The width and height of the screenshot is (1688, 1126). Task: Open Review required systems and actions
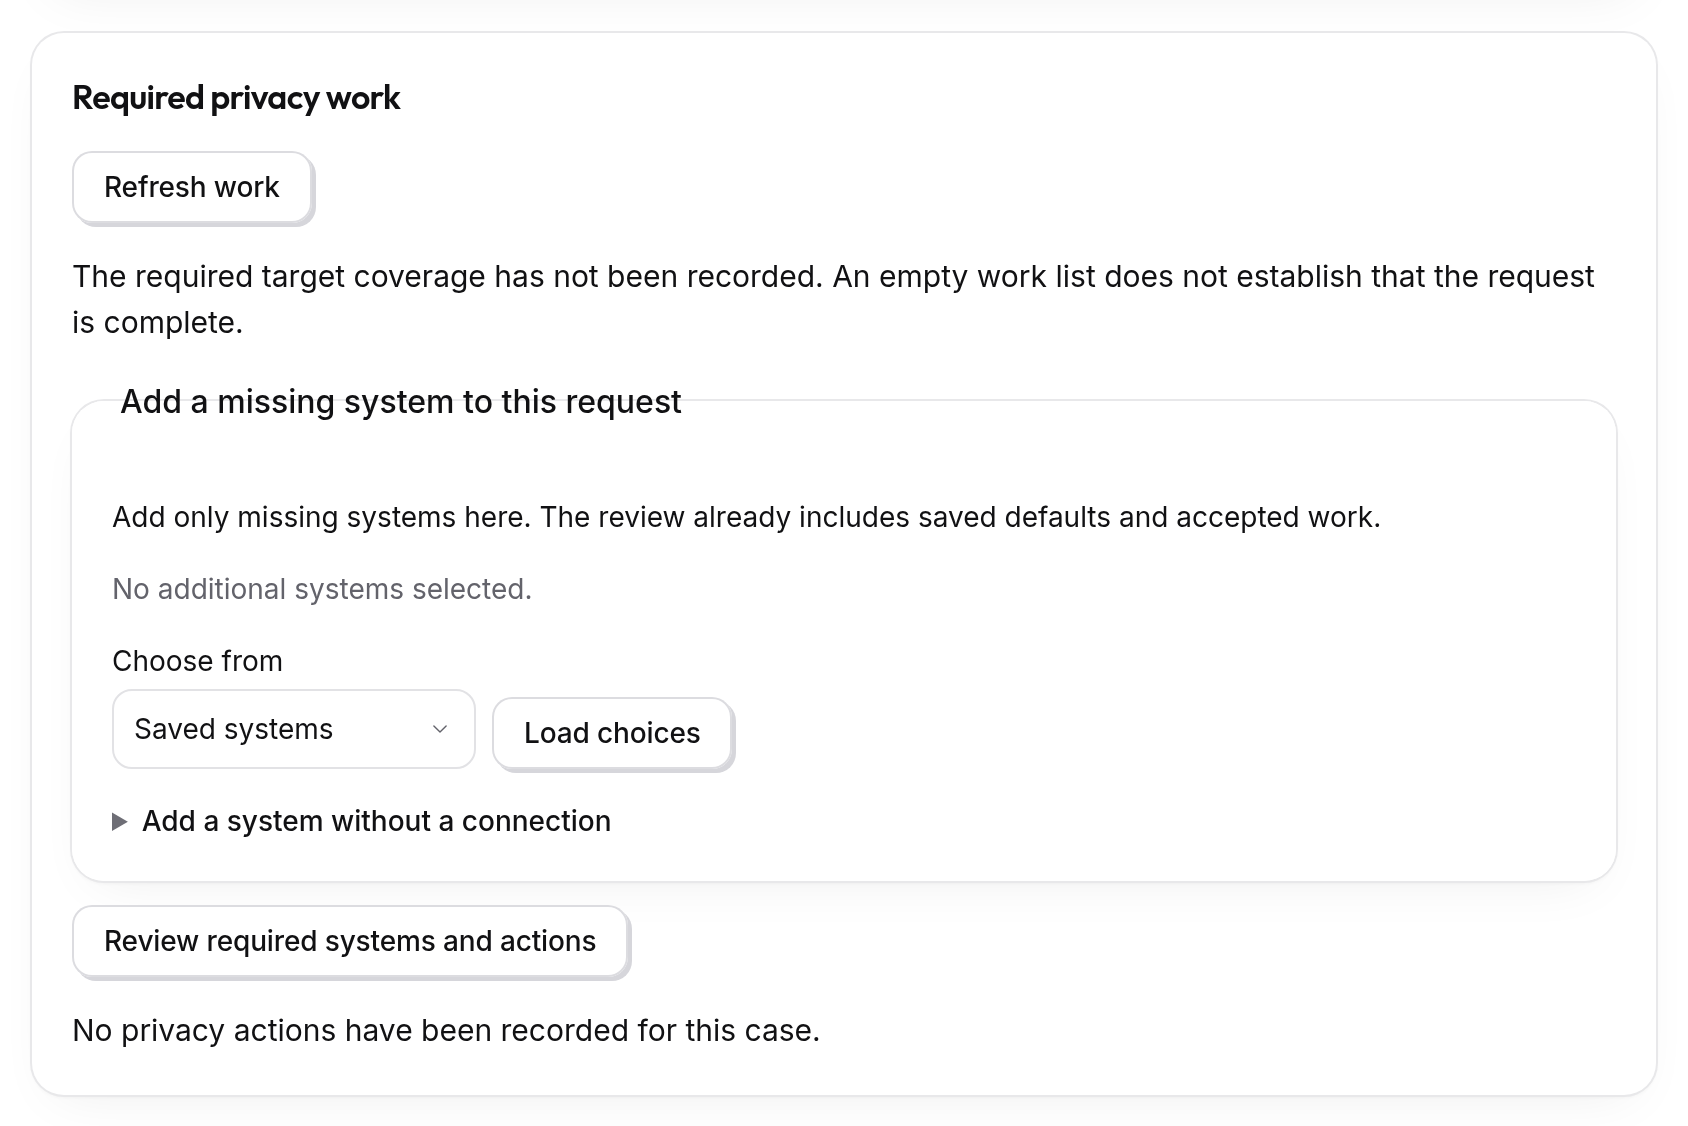350,941
